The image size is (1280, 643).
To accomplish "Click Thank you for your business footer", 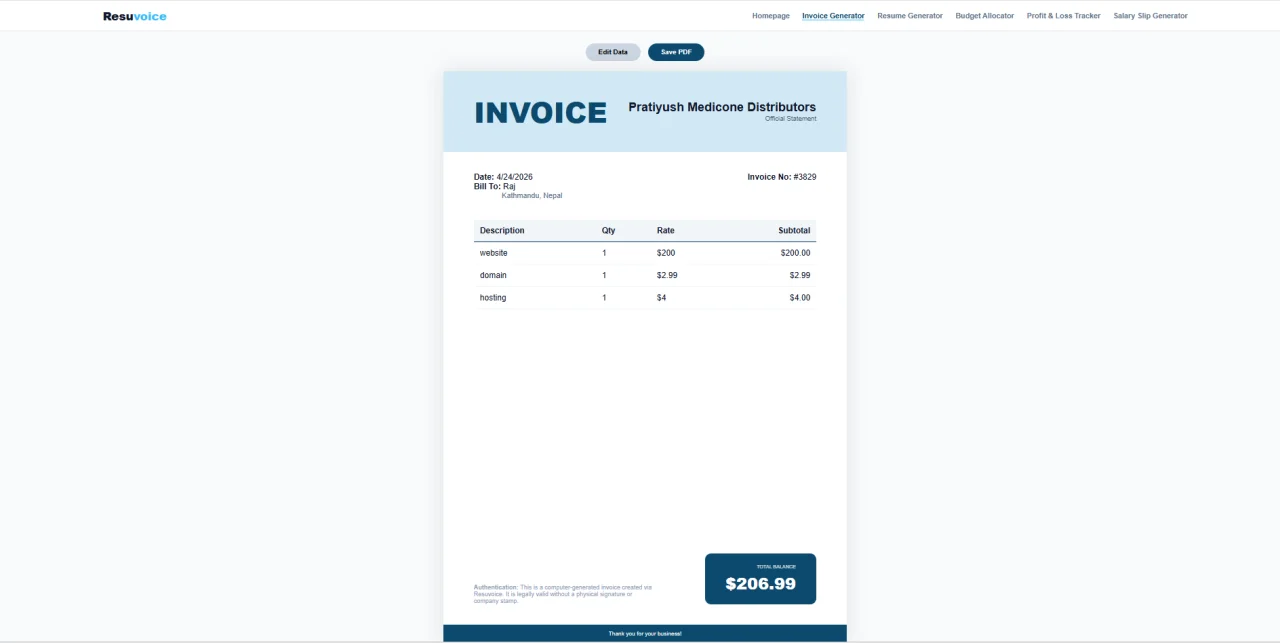I will coord(645,634).
